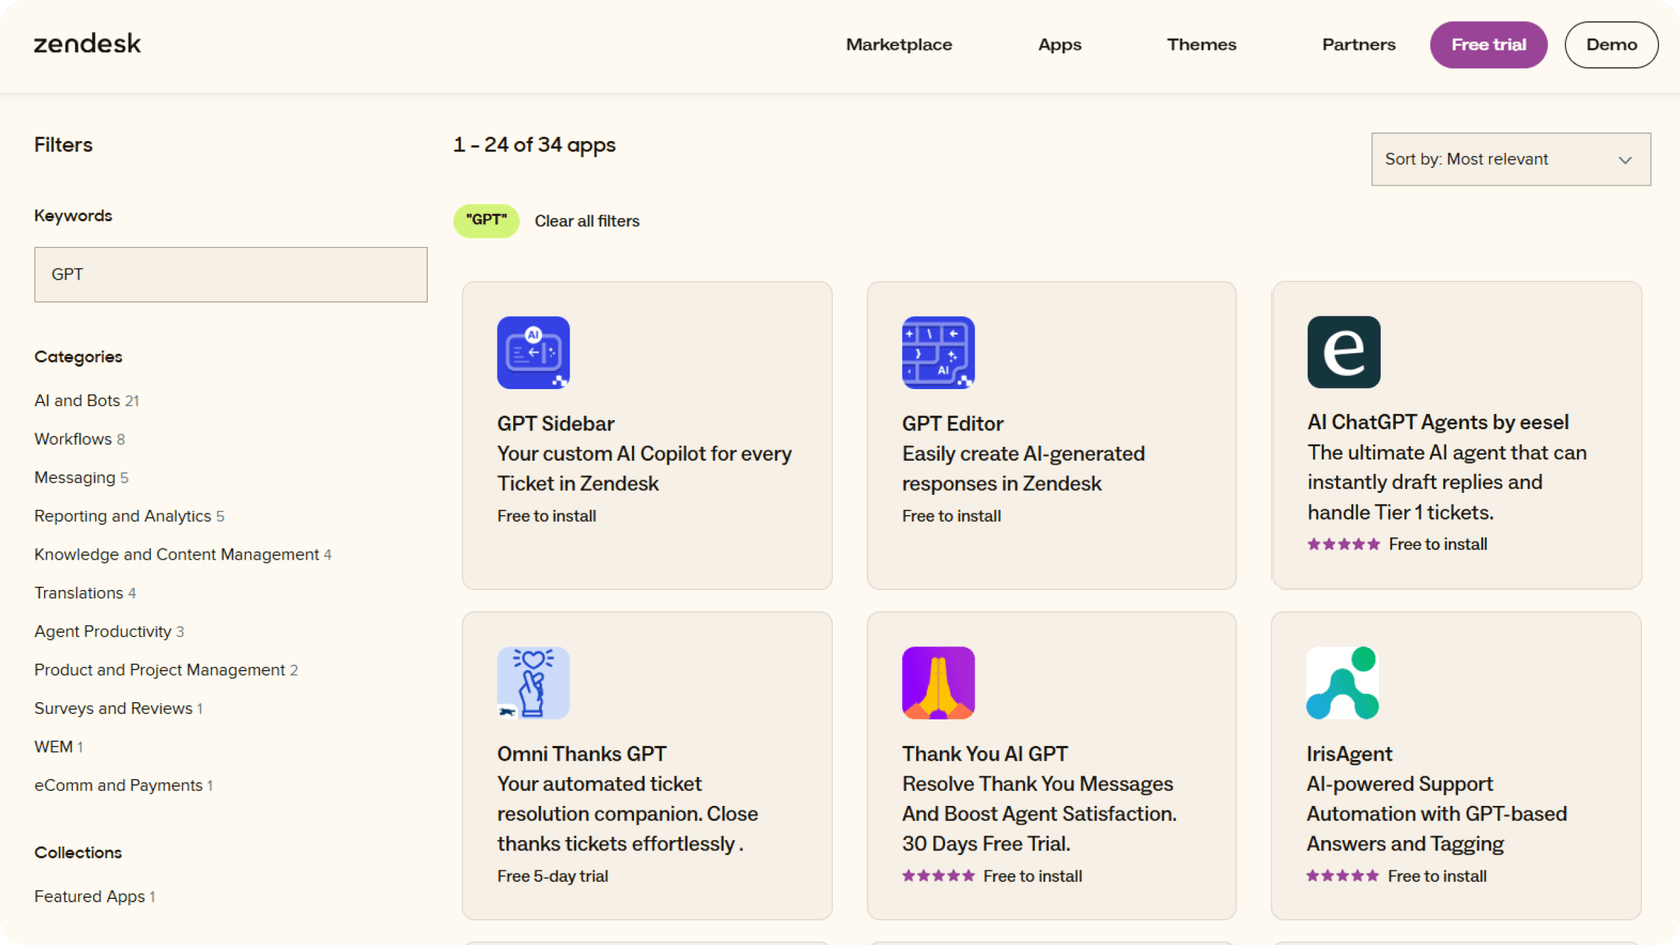1680x945 pixels.
Task: Click the GPT Sidebar app icon
Action: coord(533,352)
